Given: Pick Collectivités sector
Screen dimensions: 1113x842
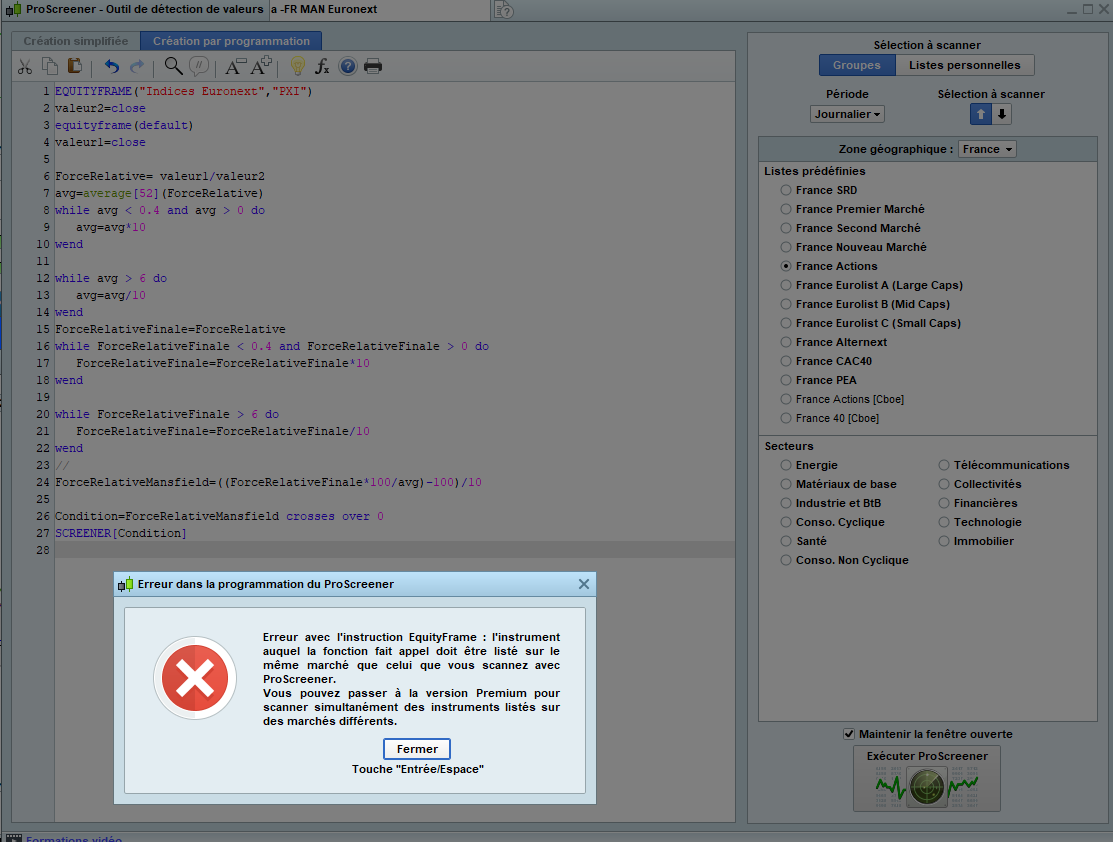Looking at the screenshot, I should (944, 484).
